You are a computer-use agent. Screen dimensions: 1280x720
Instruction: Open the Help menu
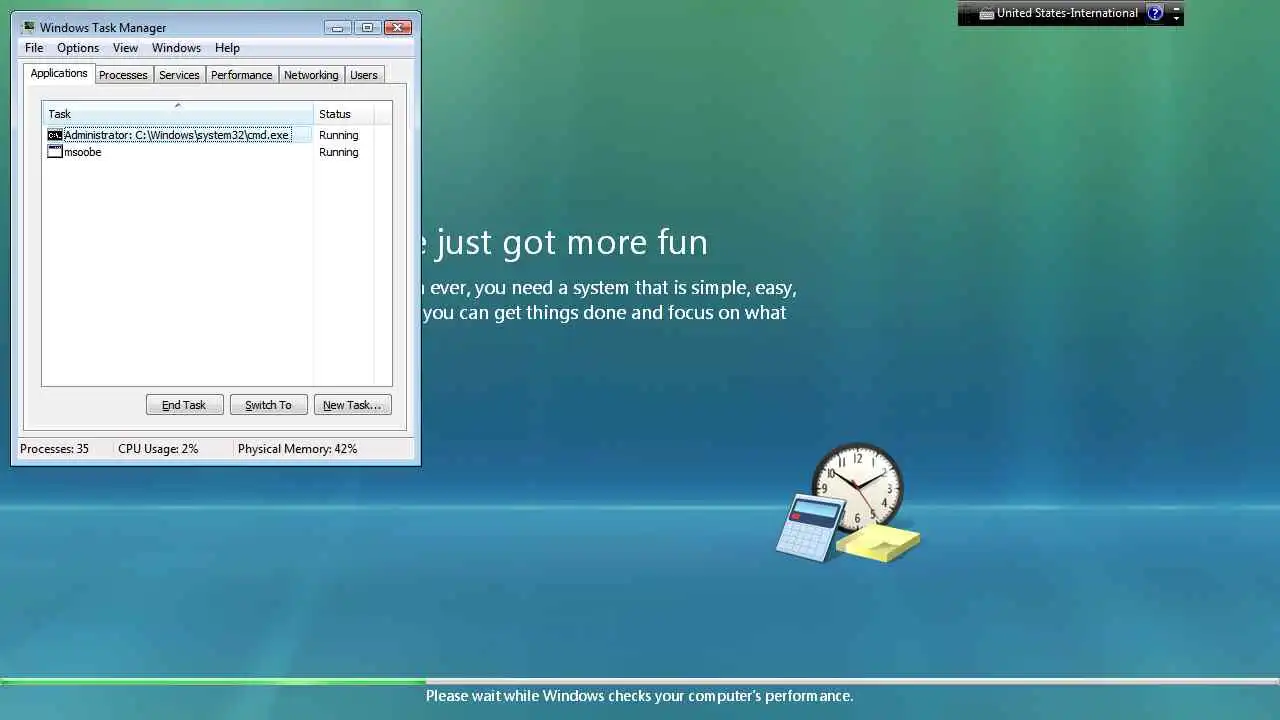227,48
